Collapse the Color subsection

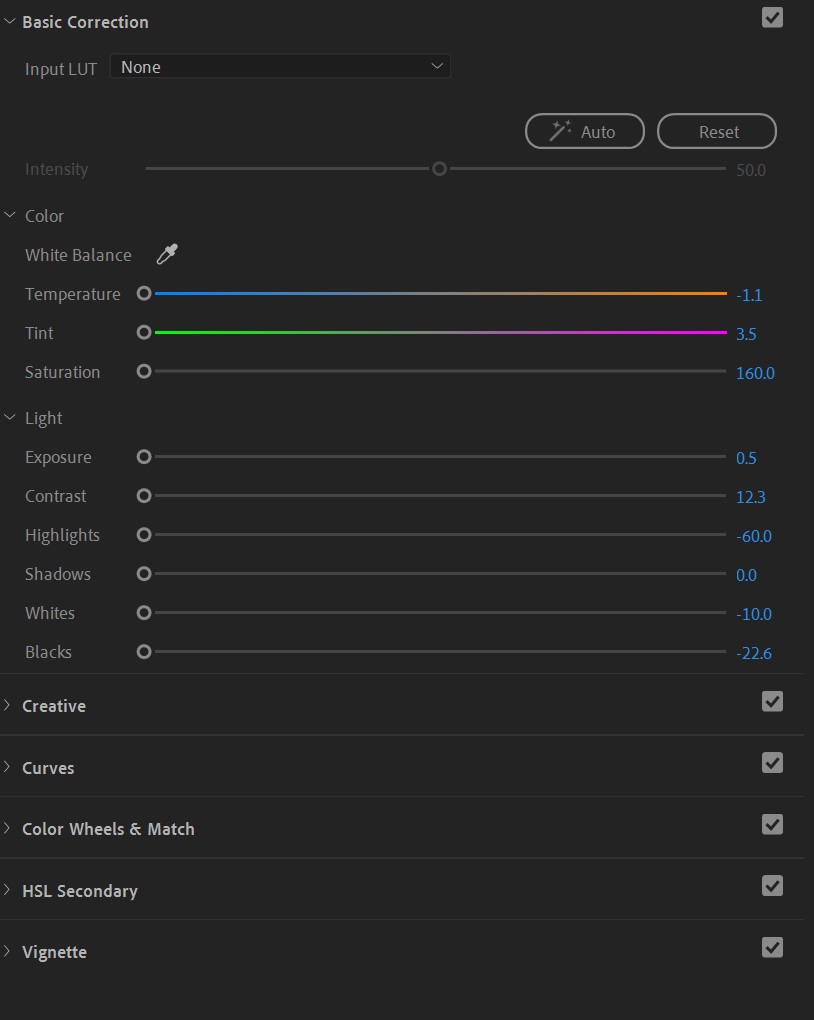pos(10,215)
